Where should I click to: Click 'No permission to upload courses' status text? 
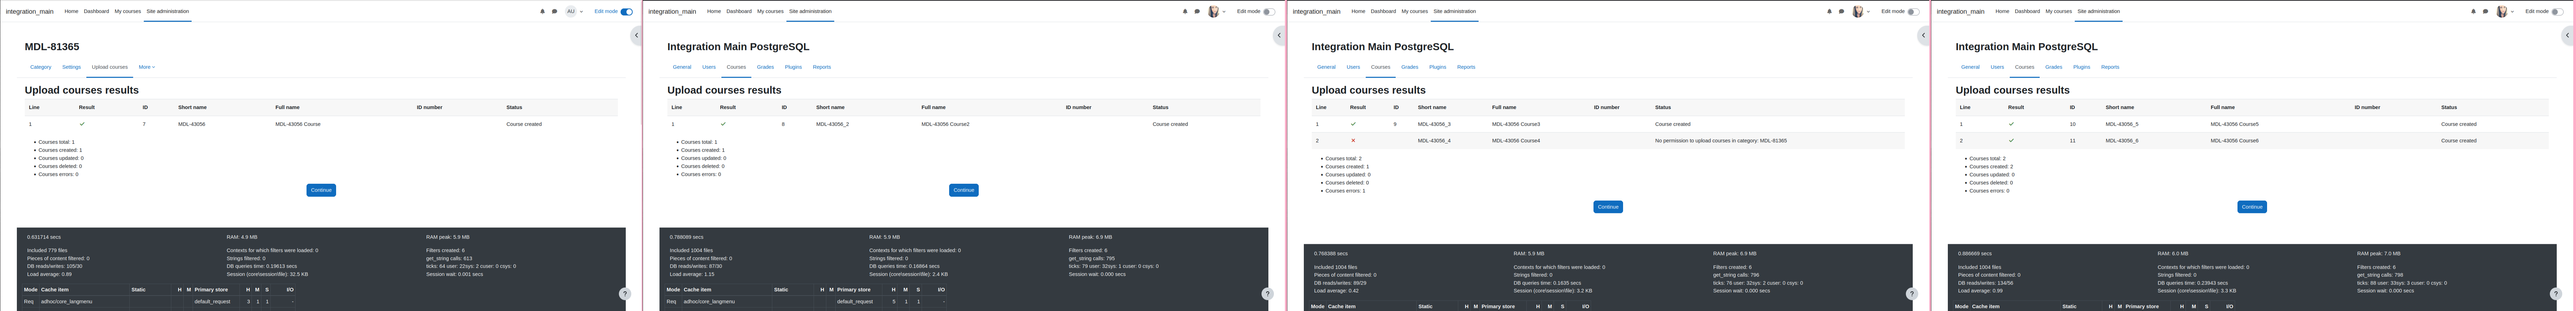[x=1721, y=141]
